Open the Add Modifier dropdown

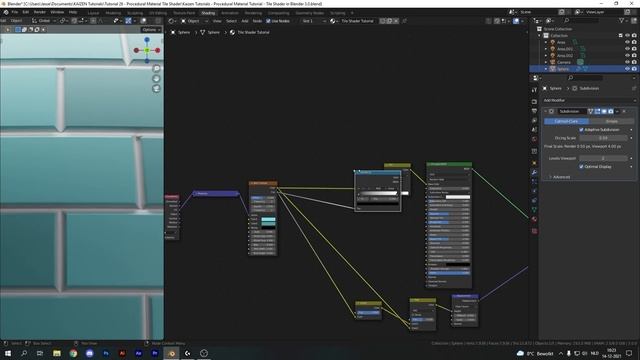coord(589,100)
